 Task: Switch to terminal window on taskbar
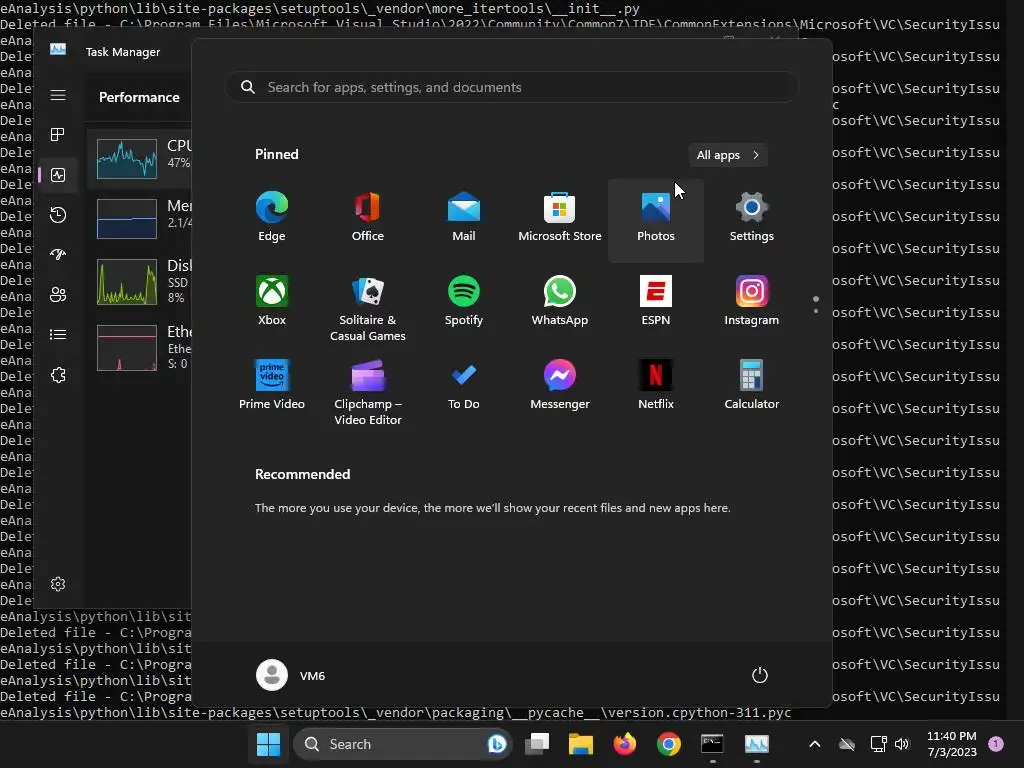[x=712, y=744]
